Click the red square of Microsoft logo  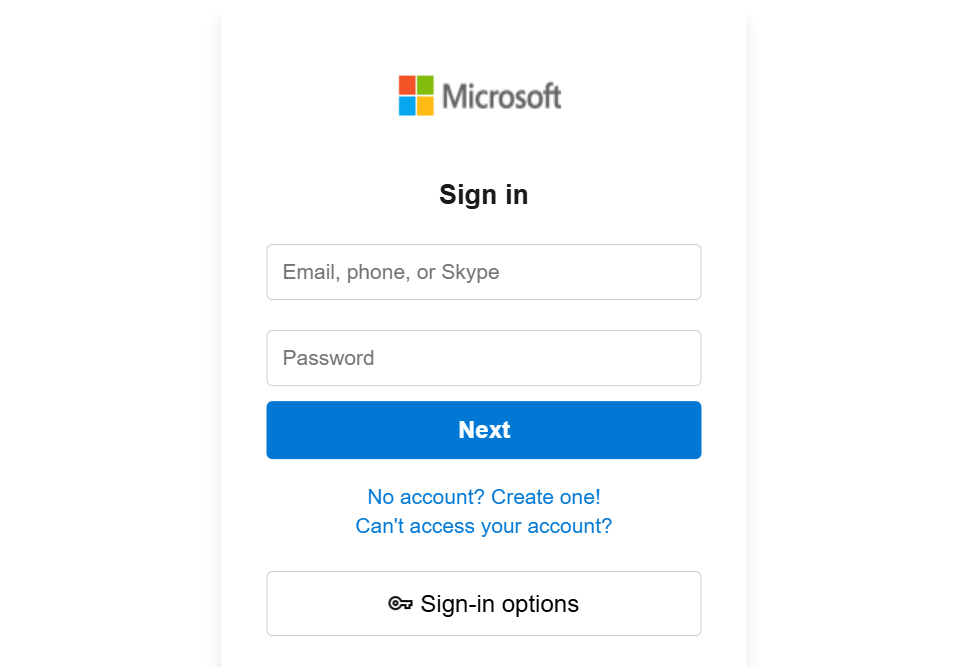coord(407,85)
